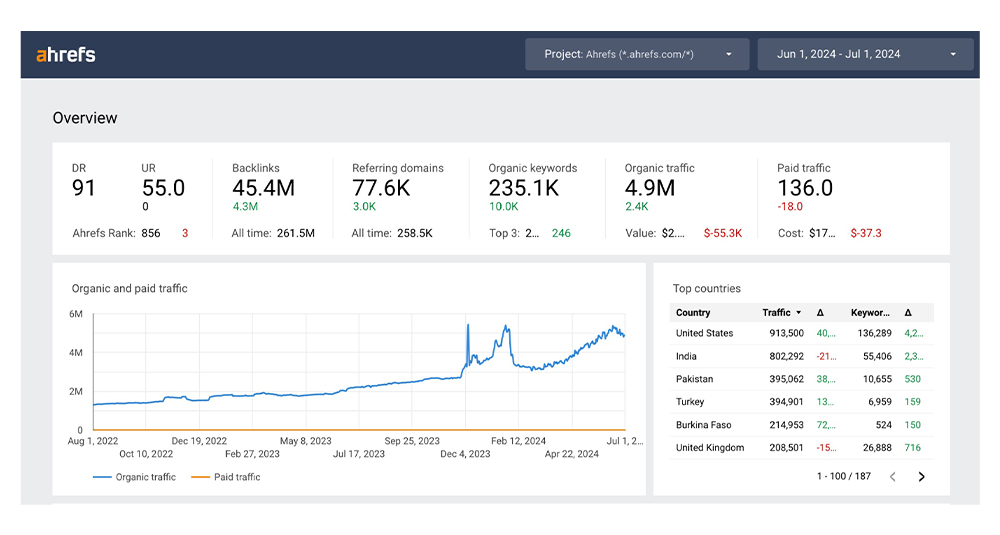The width and height of the screenshot is (1000, 535).
Task: Click Pakistan keywords change 530
Action: [x=913, y=379]
